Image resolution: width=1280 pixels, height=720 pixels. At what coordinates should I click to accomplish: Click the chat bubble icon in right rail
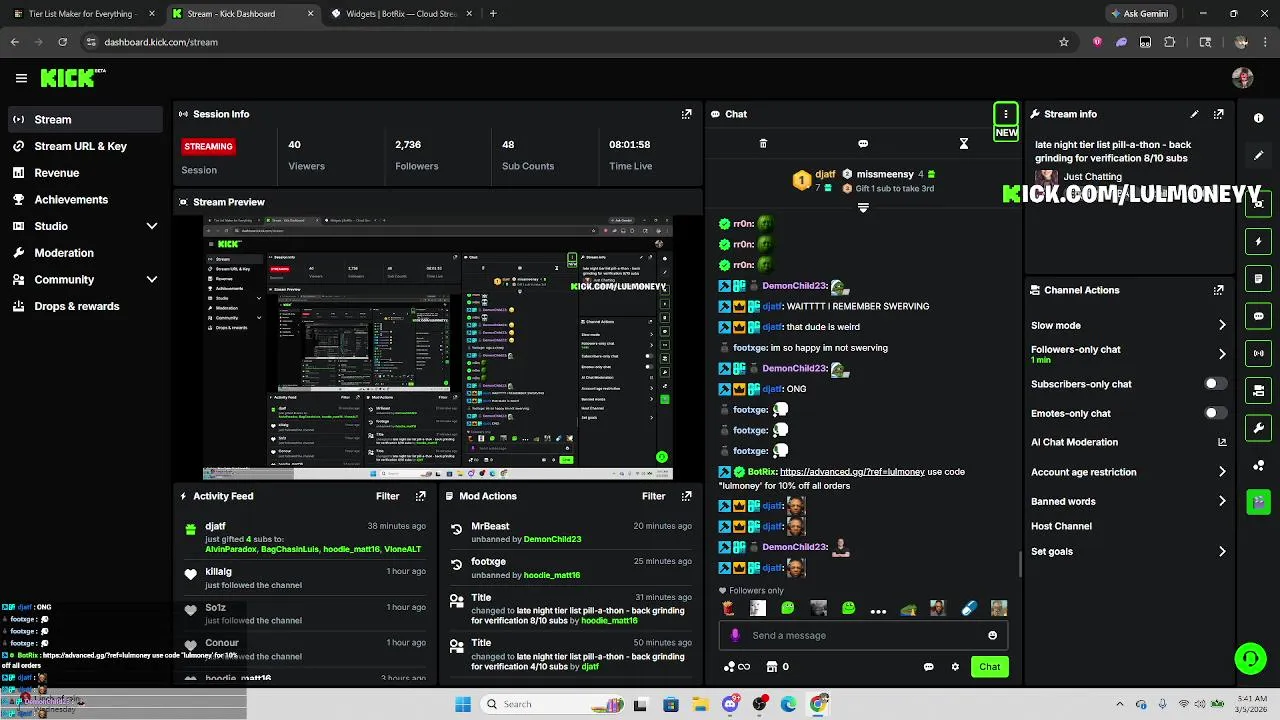click(1258, 316)
